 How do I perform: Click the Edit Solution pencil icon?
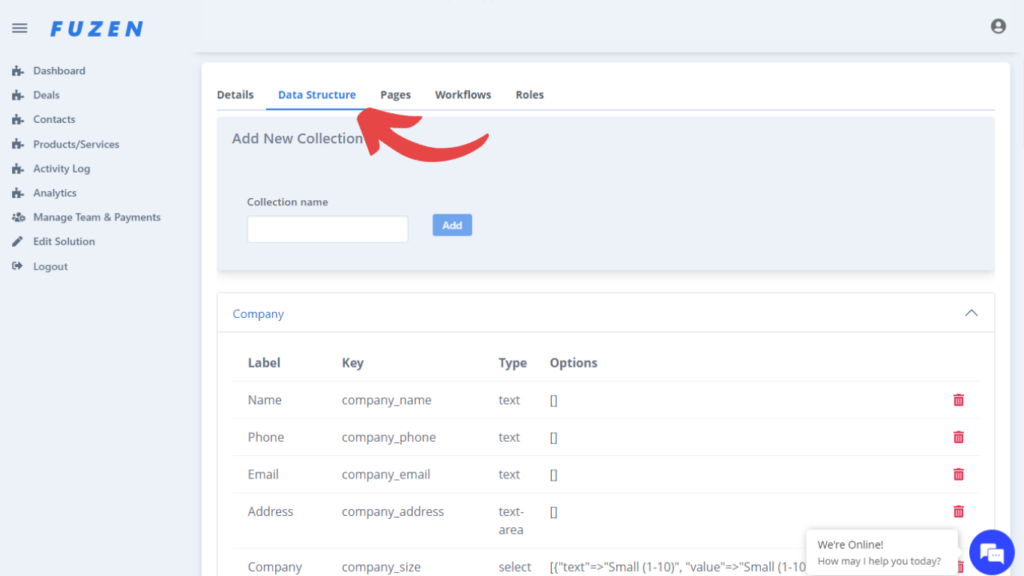tap(18, 242)
